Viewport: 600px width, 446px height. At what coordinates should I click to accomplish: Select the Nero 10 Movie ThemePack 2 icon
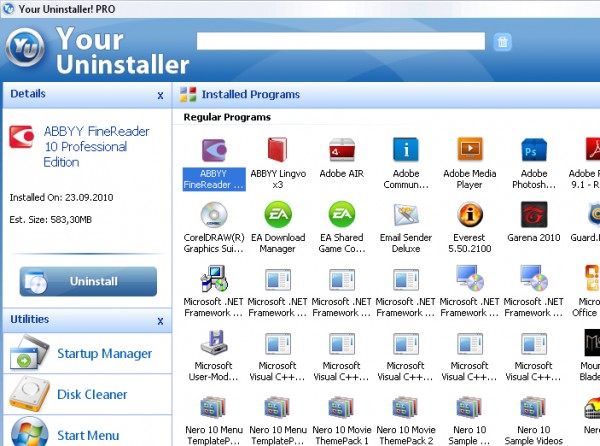pos(406,407)
